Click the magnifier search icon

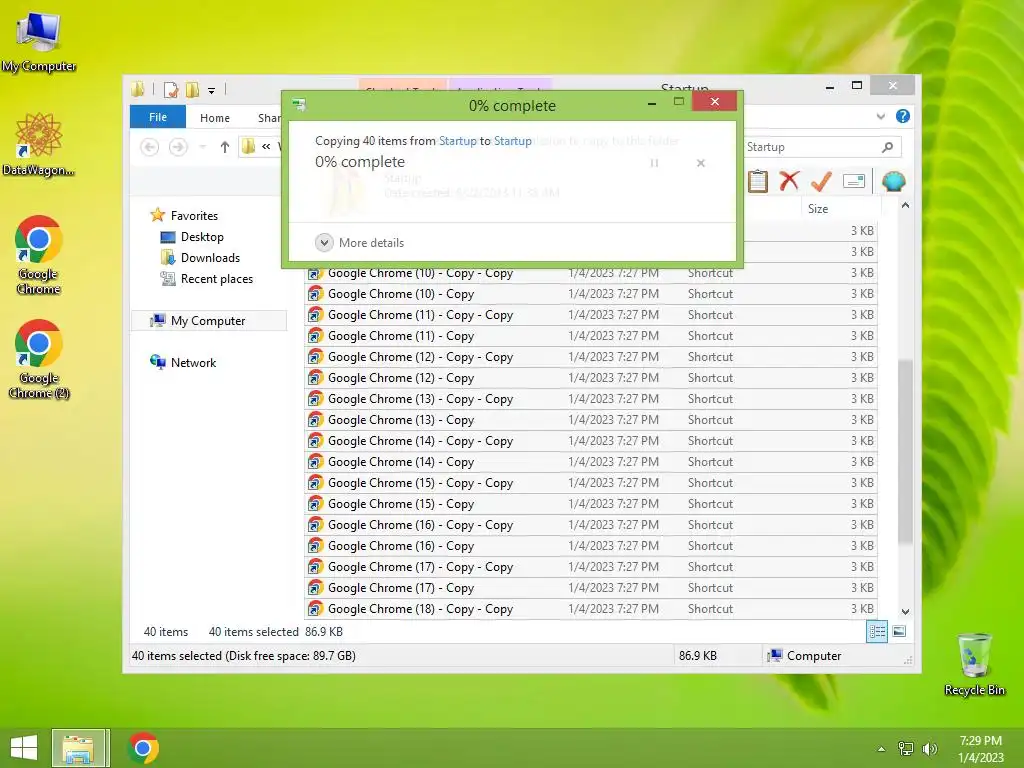click(888, 147)
